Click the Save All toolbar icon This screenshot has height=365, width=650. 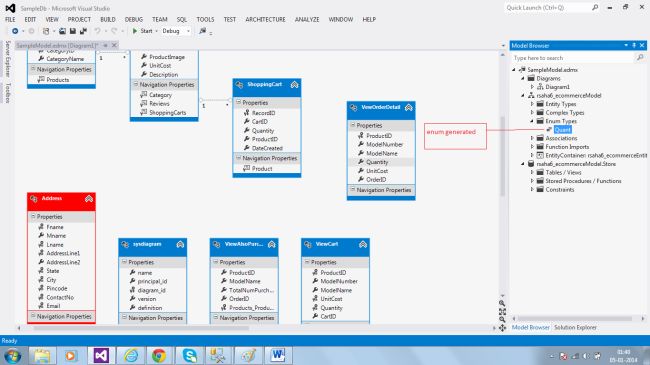83,31
